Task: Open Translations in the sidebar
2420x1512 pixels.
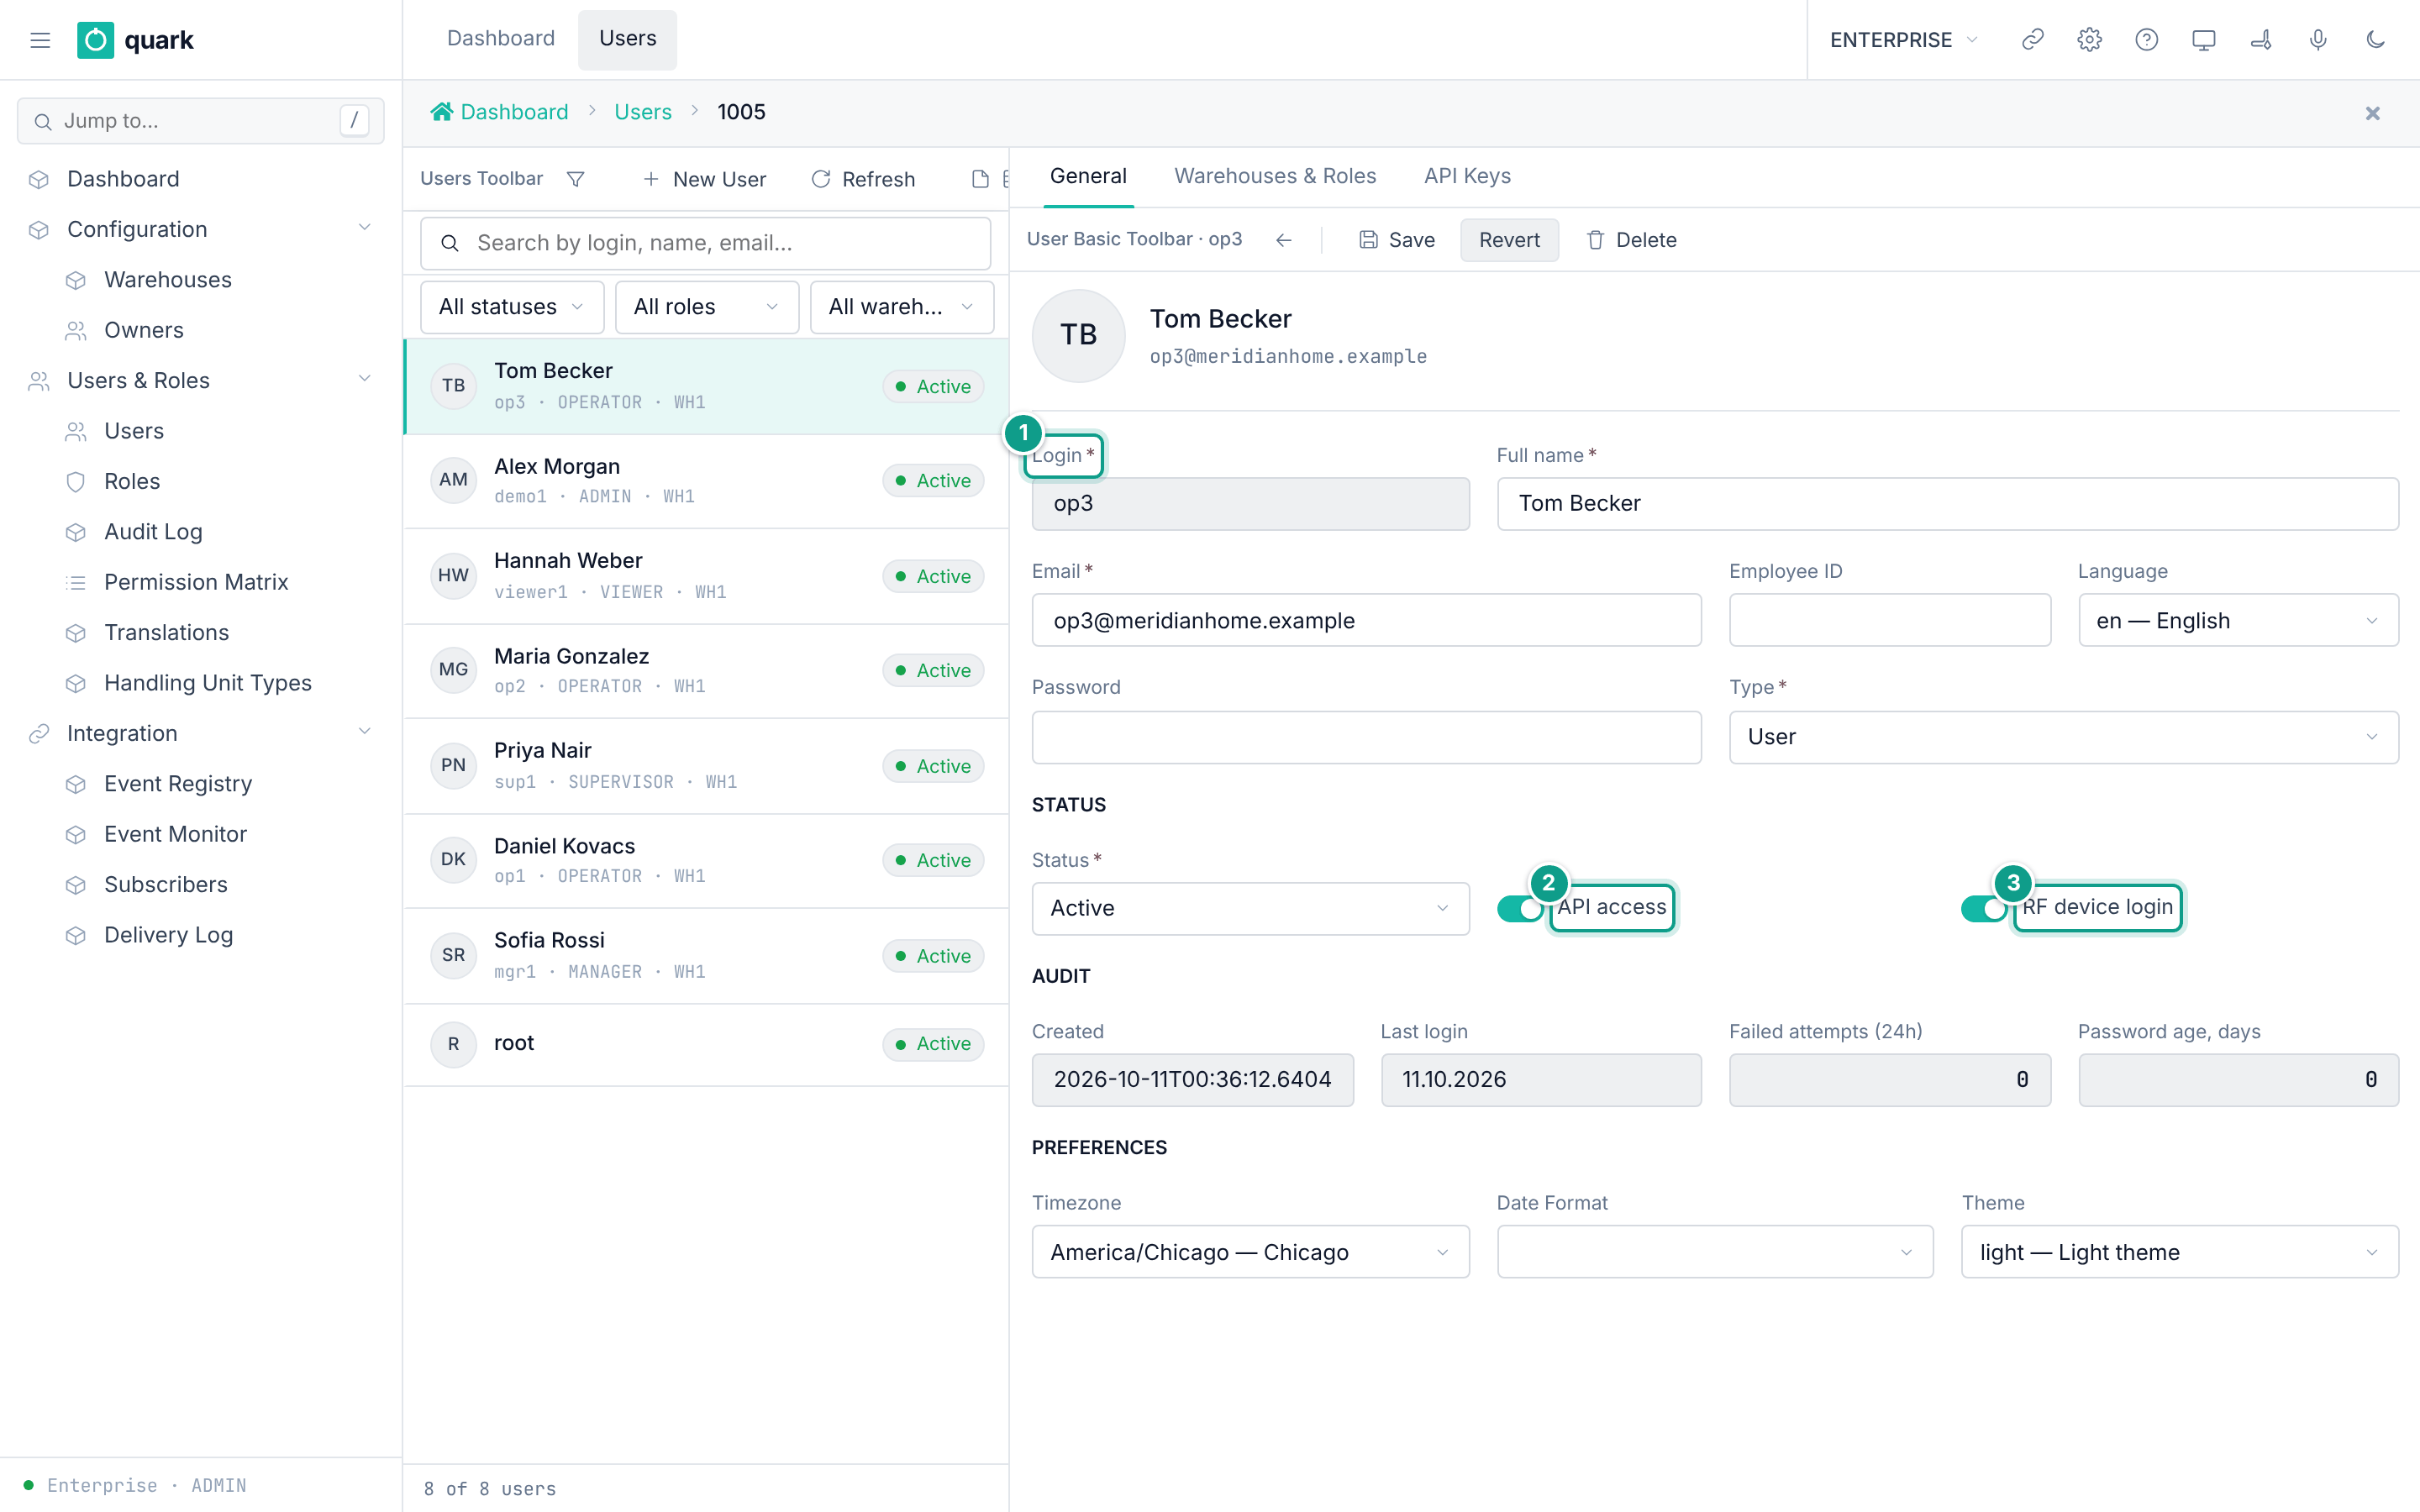Action: (x=166, y=633)
